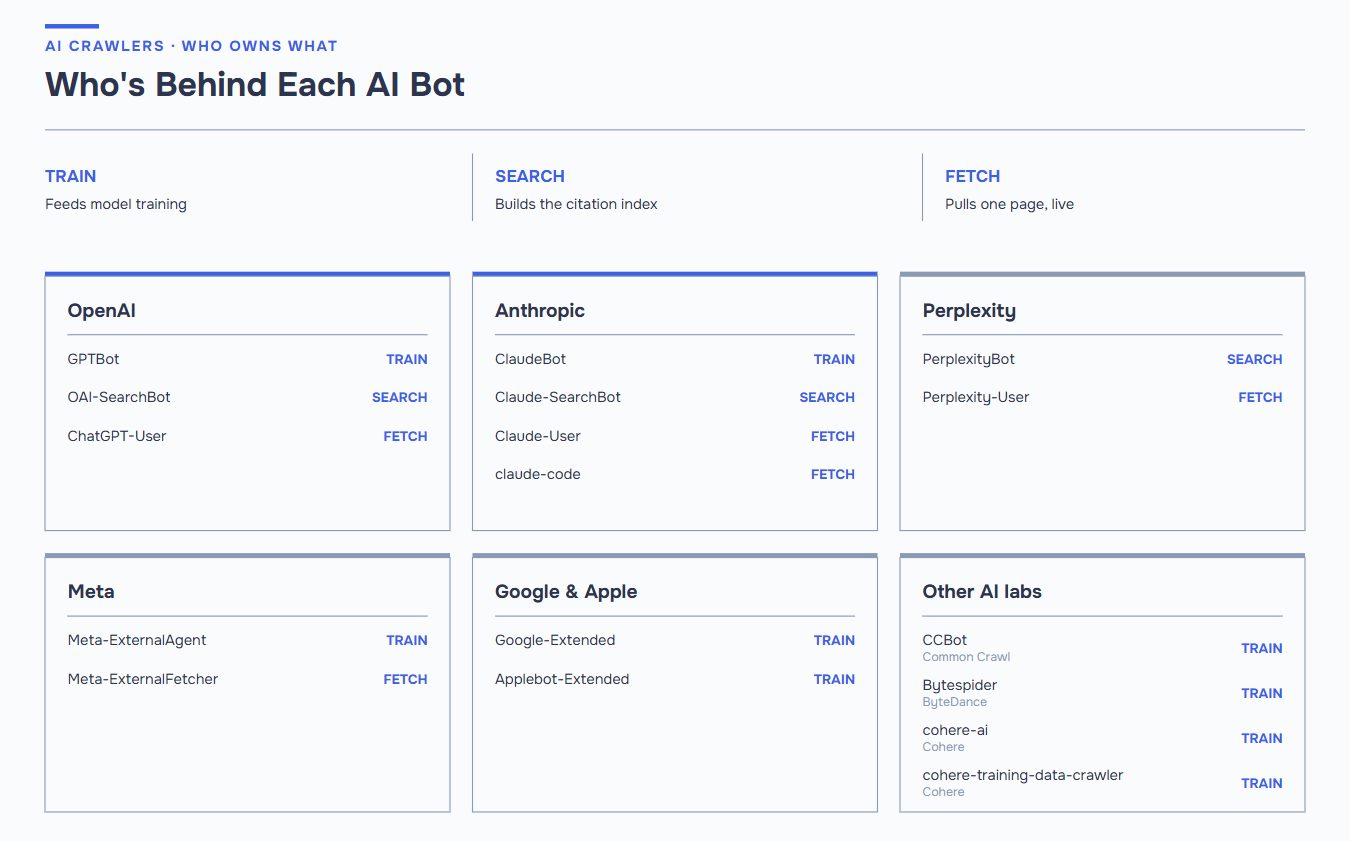The height and width of the screenshot is (841, 1350).
Task: Click the FETCH tag on the Claude-User row
Action: [x=833, y=436]
